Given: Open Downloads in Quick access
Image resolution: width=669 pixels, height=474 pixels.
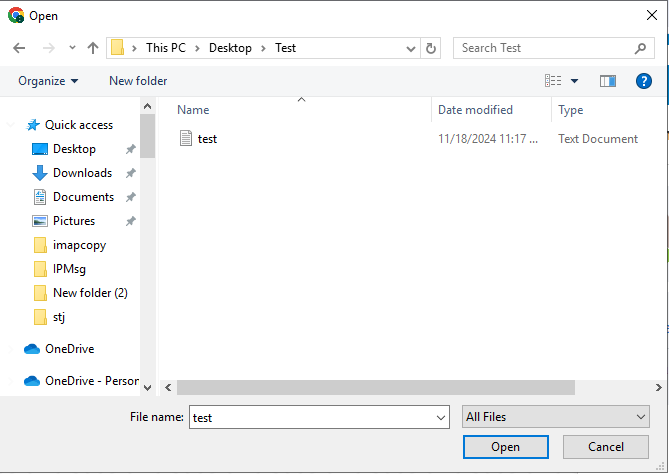Looking at the screenshot, I should point(82,173).
